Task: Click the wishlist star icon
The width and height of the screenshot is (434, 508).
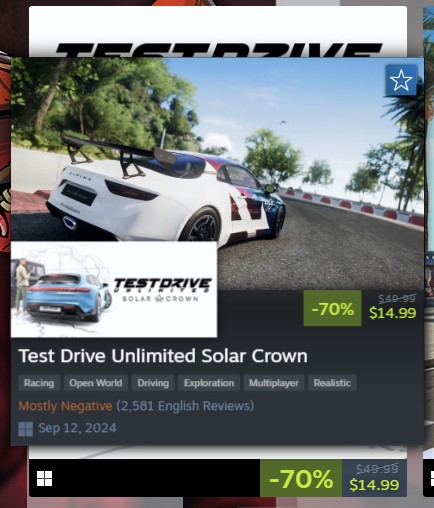Action: click(x=401, y=80)
